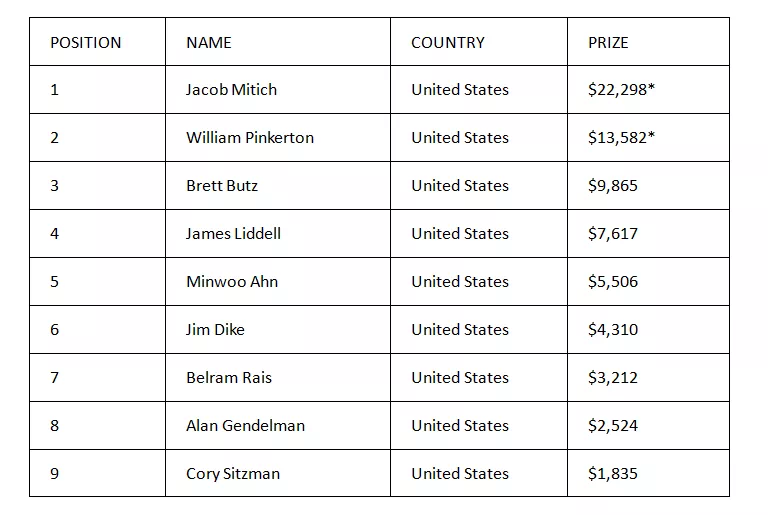Select the Cory Sitzman name cell
This screenshot has height=515, width=768.
(x=278, y=473)
